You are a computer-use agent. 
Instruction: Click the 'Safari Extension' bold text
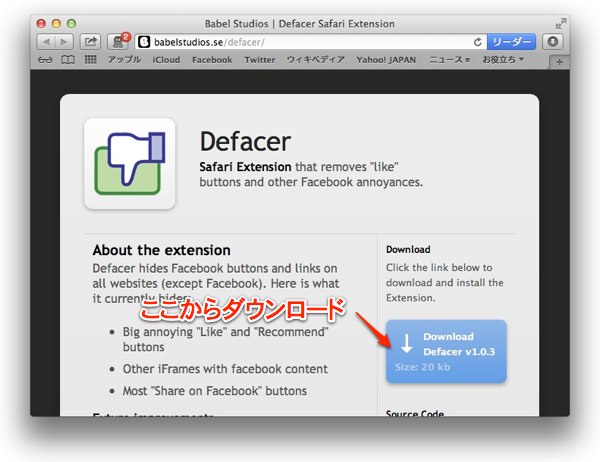pos(245,167)
